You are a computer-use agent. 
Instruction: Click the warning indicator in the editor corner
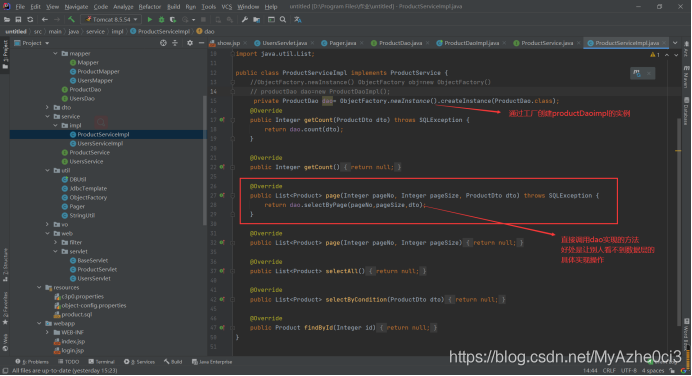654,55
